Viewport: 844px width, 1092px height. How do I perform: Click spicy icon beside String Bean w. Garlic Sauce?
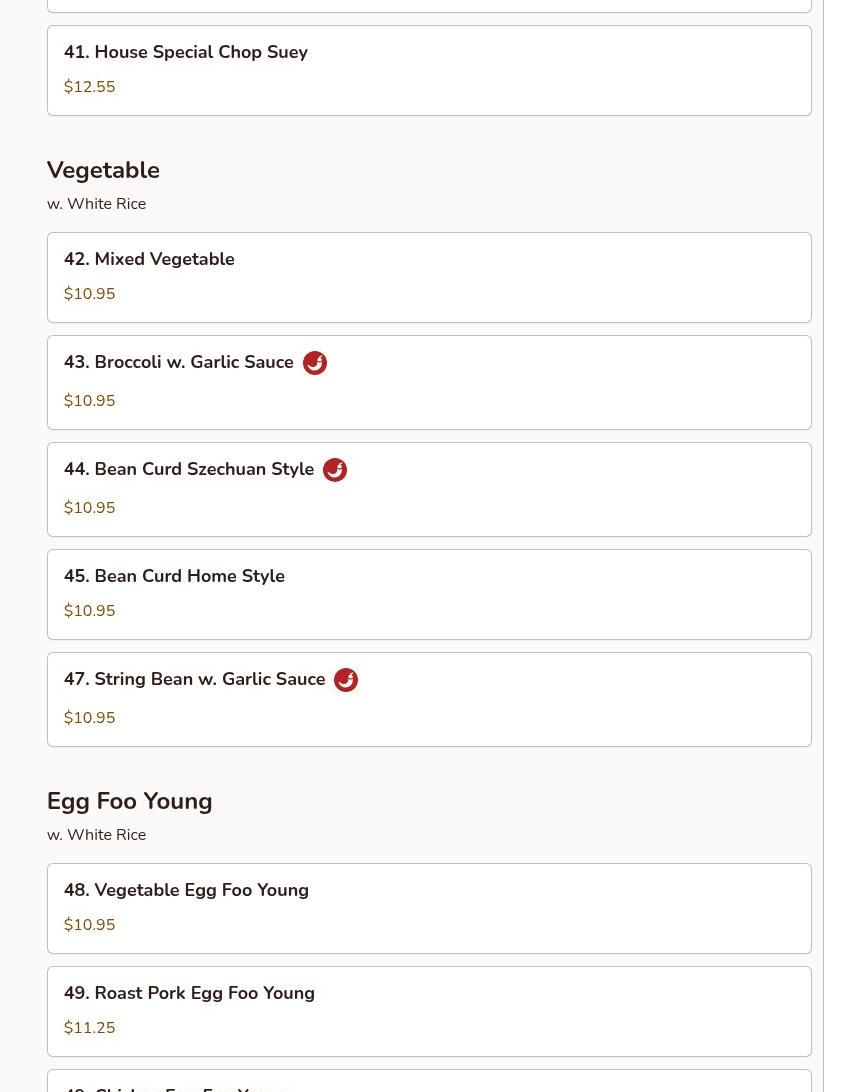(x=346, y=680)
